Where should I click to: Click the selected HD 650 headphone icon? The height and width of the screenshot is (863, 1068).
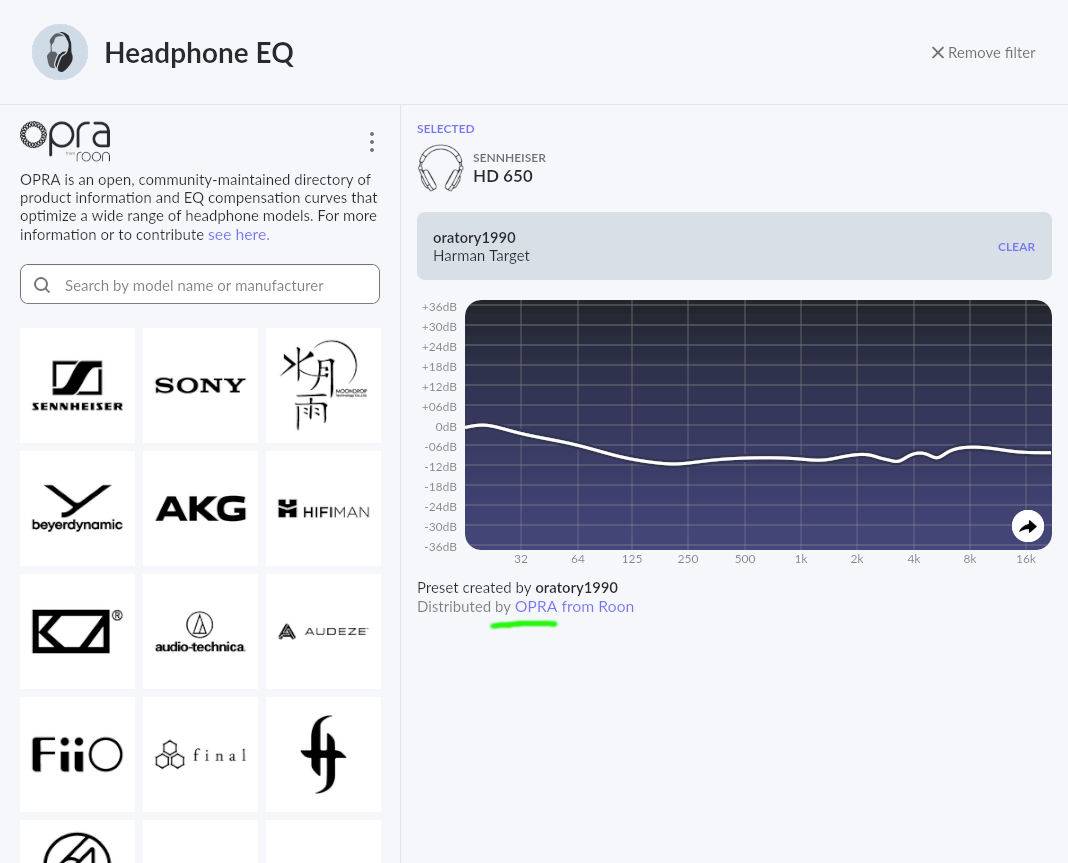(x=440, y=168)
